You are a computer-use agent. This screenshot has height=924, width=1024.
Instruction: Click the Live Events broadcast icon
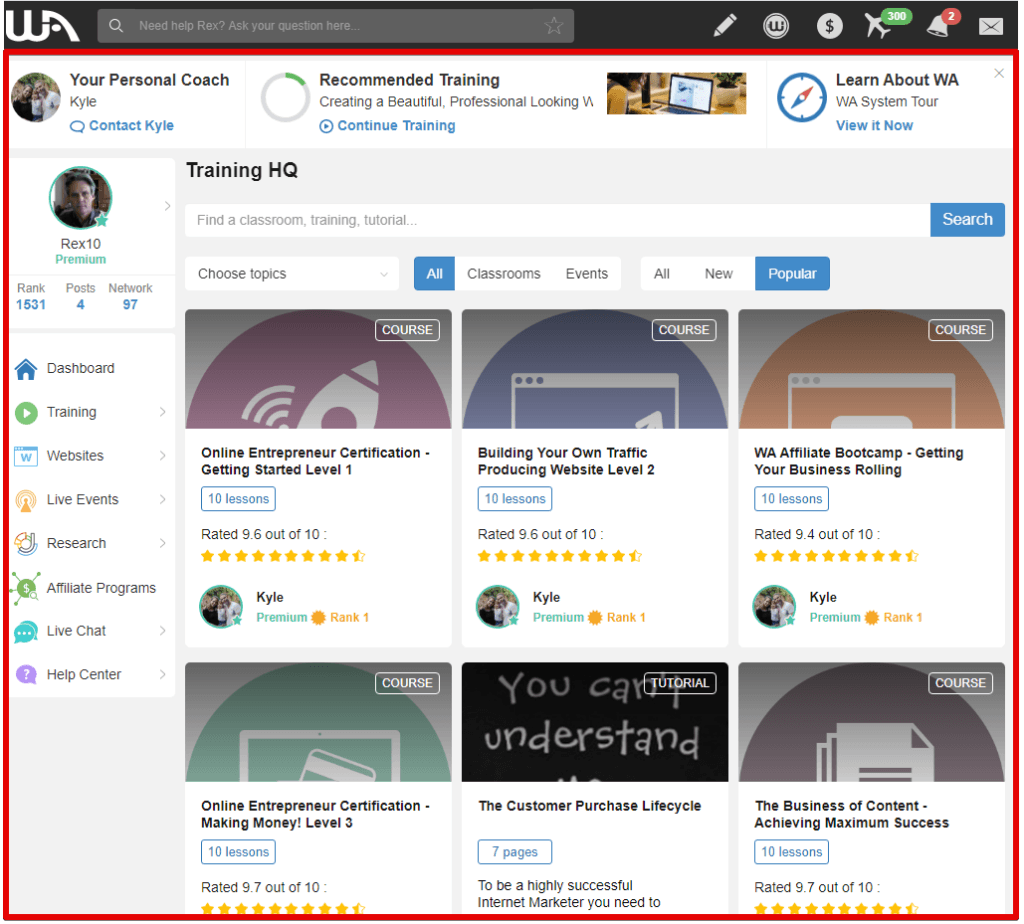click(x=26, y=501)
